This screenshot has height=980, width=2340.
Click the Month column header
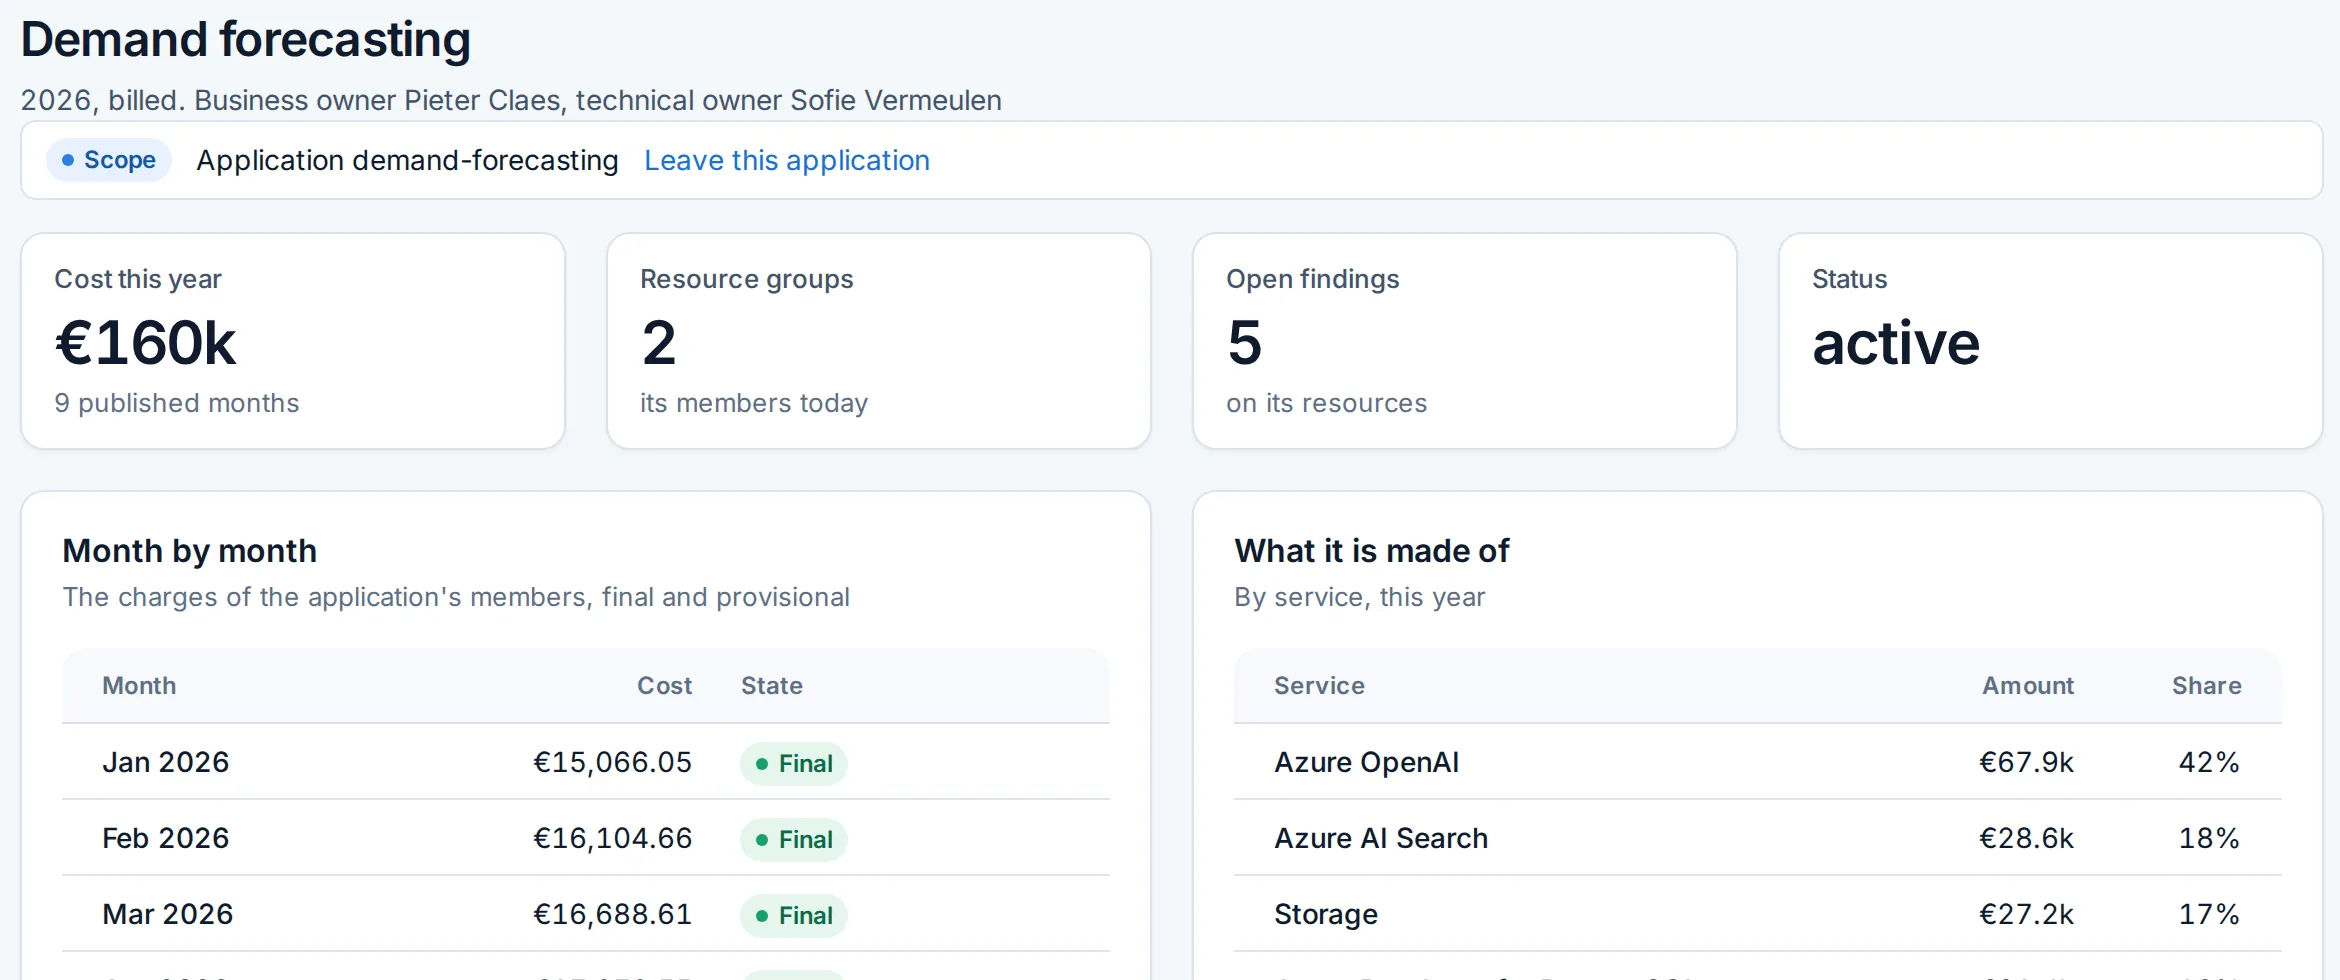[x=139, y=686]
